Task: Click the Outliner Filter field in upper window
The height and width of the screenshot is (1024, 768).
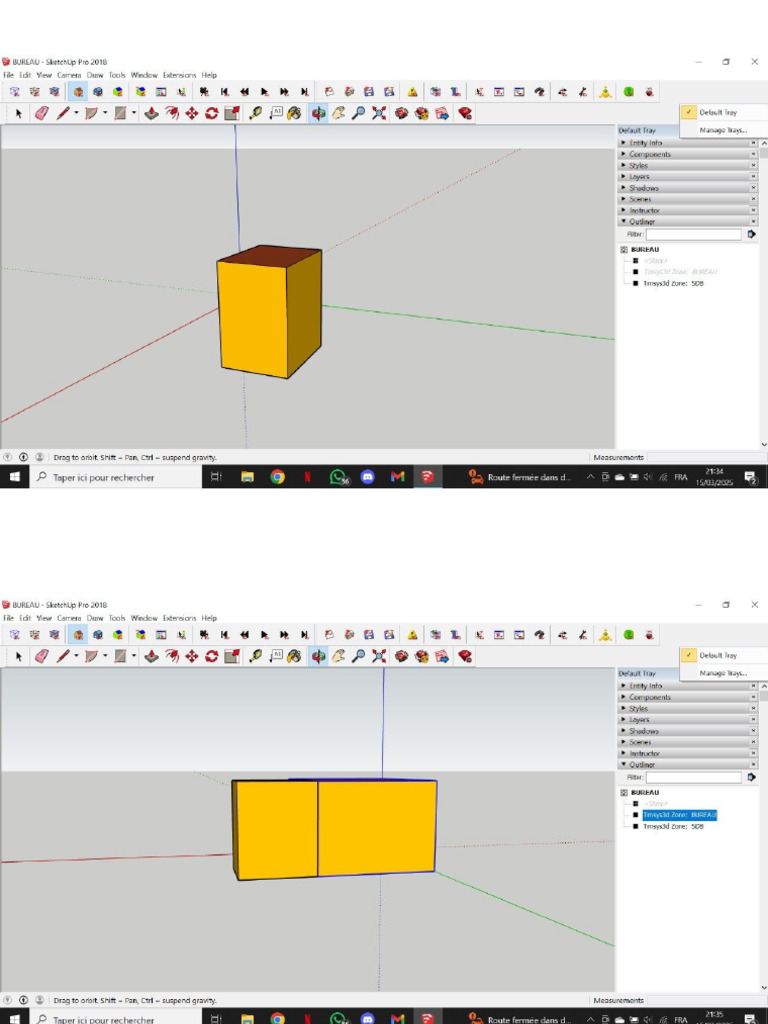Action: coord(693,234)
